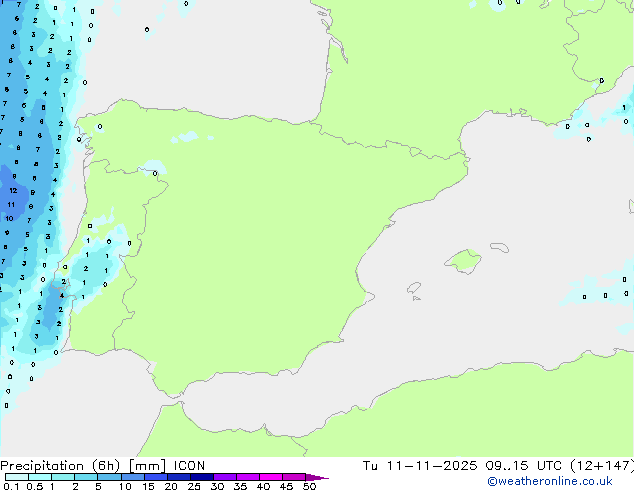Click the '45' legend scale label

pyautogui.click(x=286, y=486)
